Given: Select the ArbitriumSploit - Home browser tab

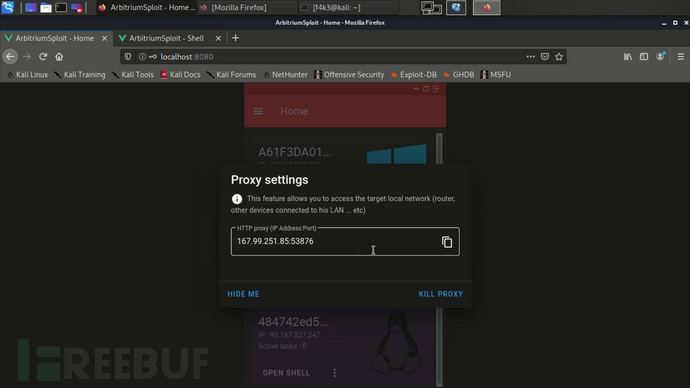Looking at the screenshot, I should tap(55, 38).
